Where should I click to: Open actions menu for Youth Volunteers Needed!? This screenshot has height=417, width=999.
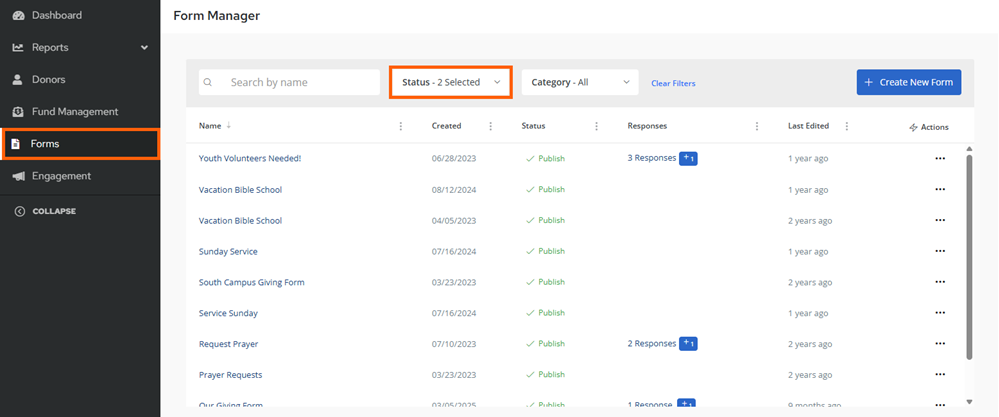coord(939,158)
